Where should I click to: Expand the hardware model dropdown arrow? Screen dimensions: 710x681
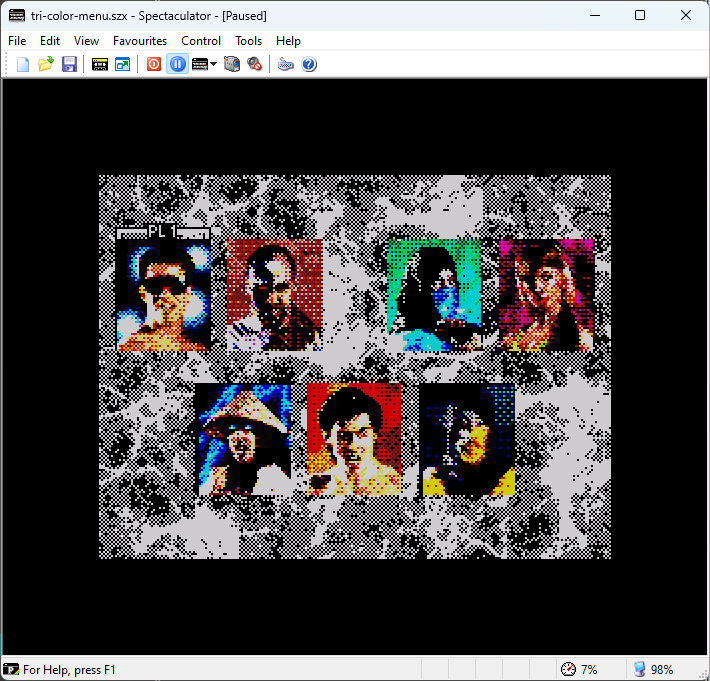tap(214, 64)
